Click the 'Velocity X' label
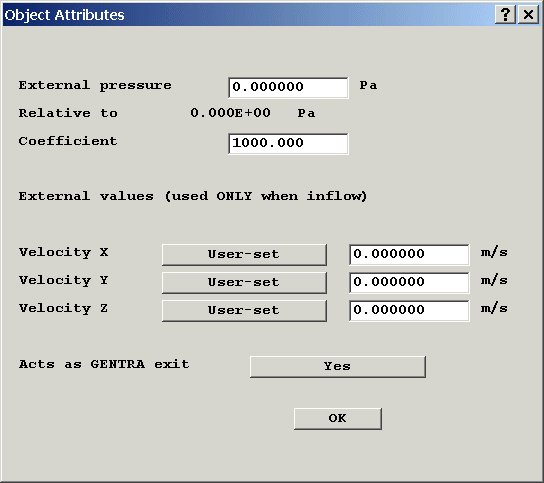The height and width of the screenshot is (483, 544). pos(63,252)
